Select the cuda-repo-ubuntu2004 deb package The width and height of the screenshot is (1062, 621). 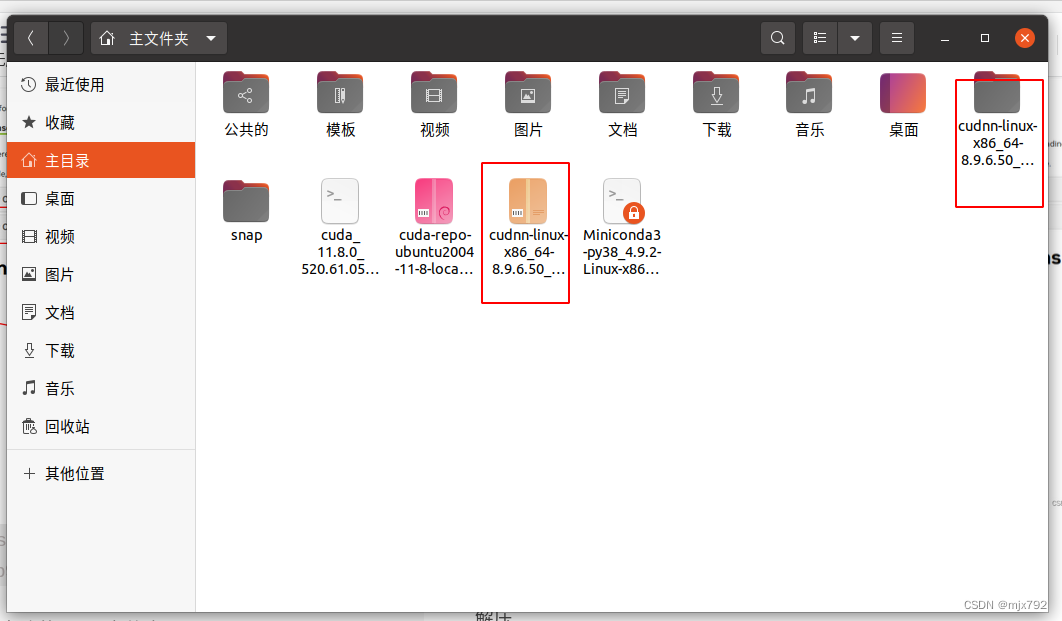[x=434, y=201]
